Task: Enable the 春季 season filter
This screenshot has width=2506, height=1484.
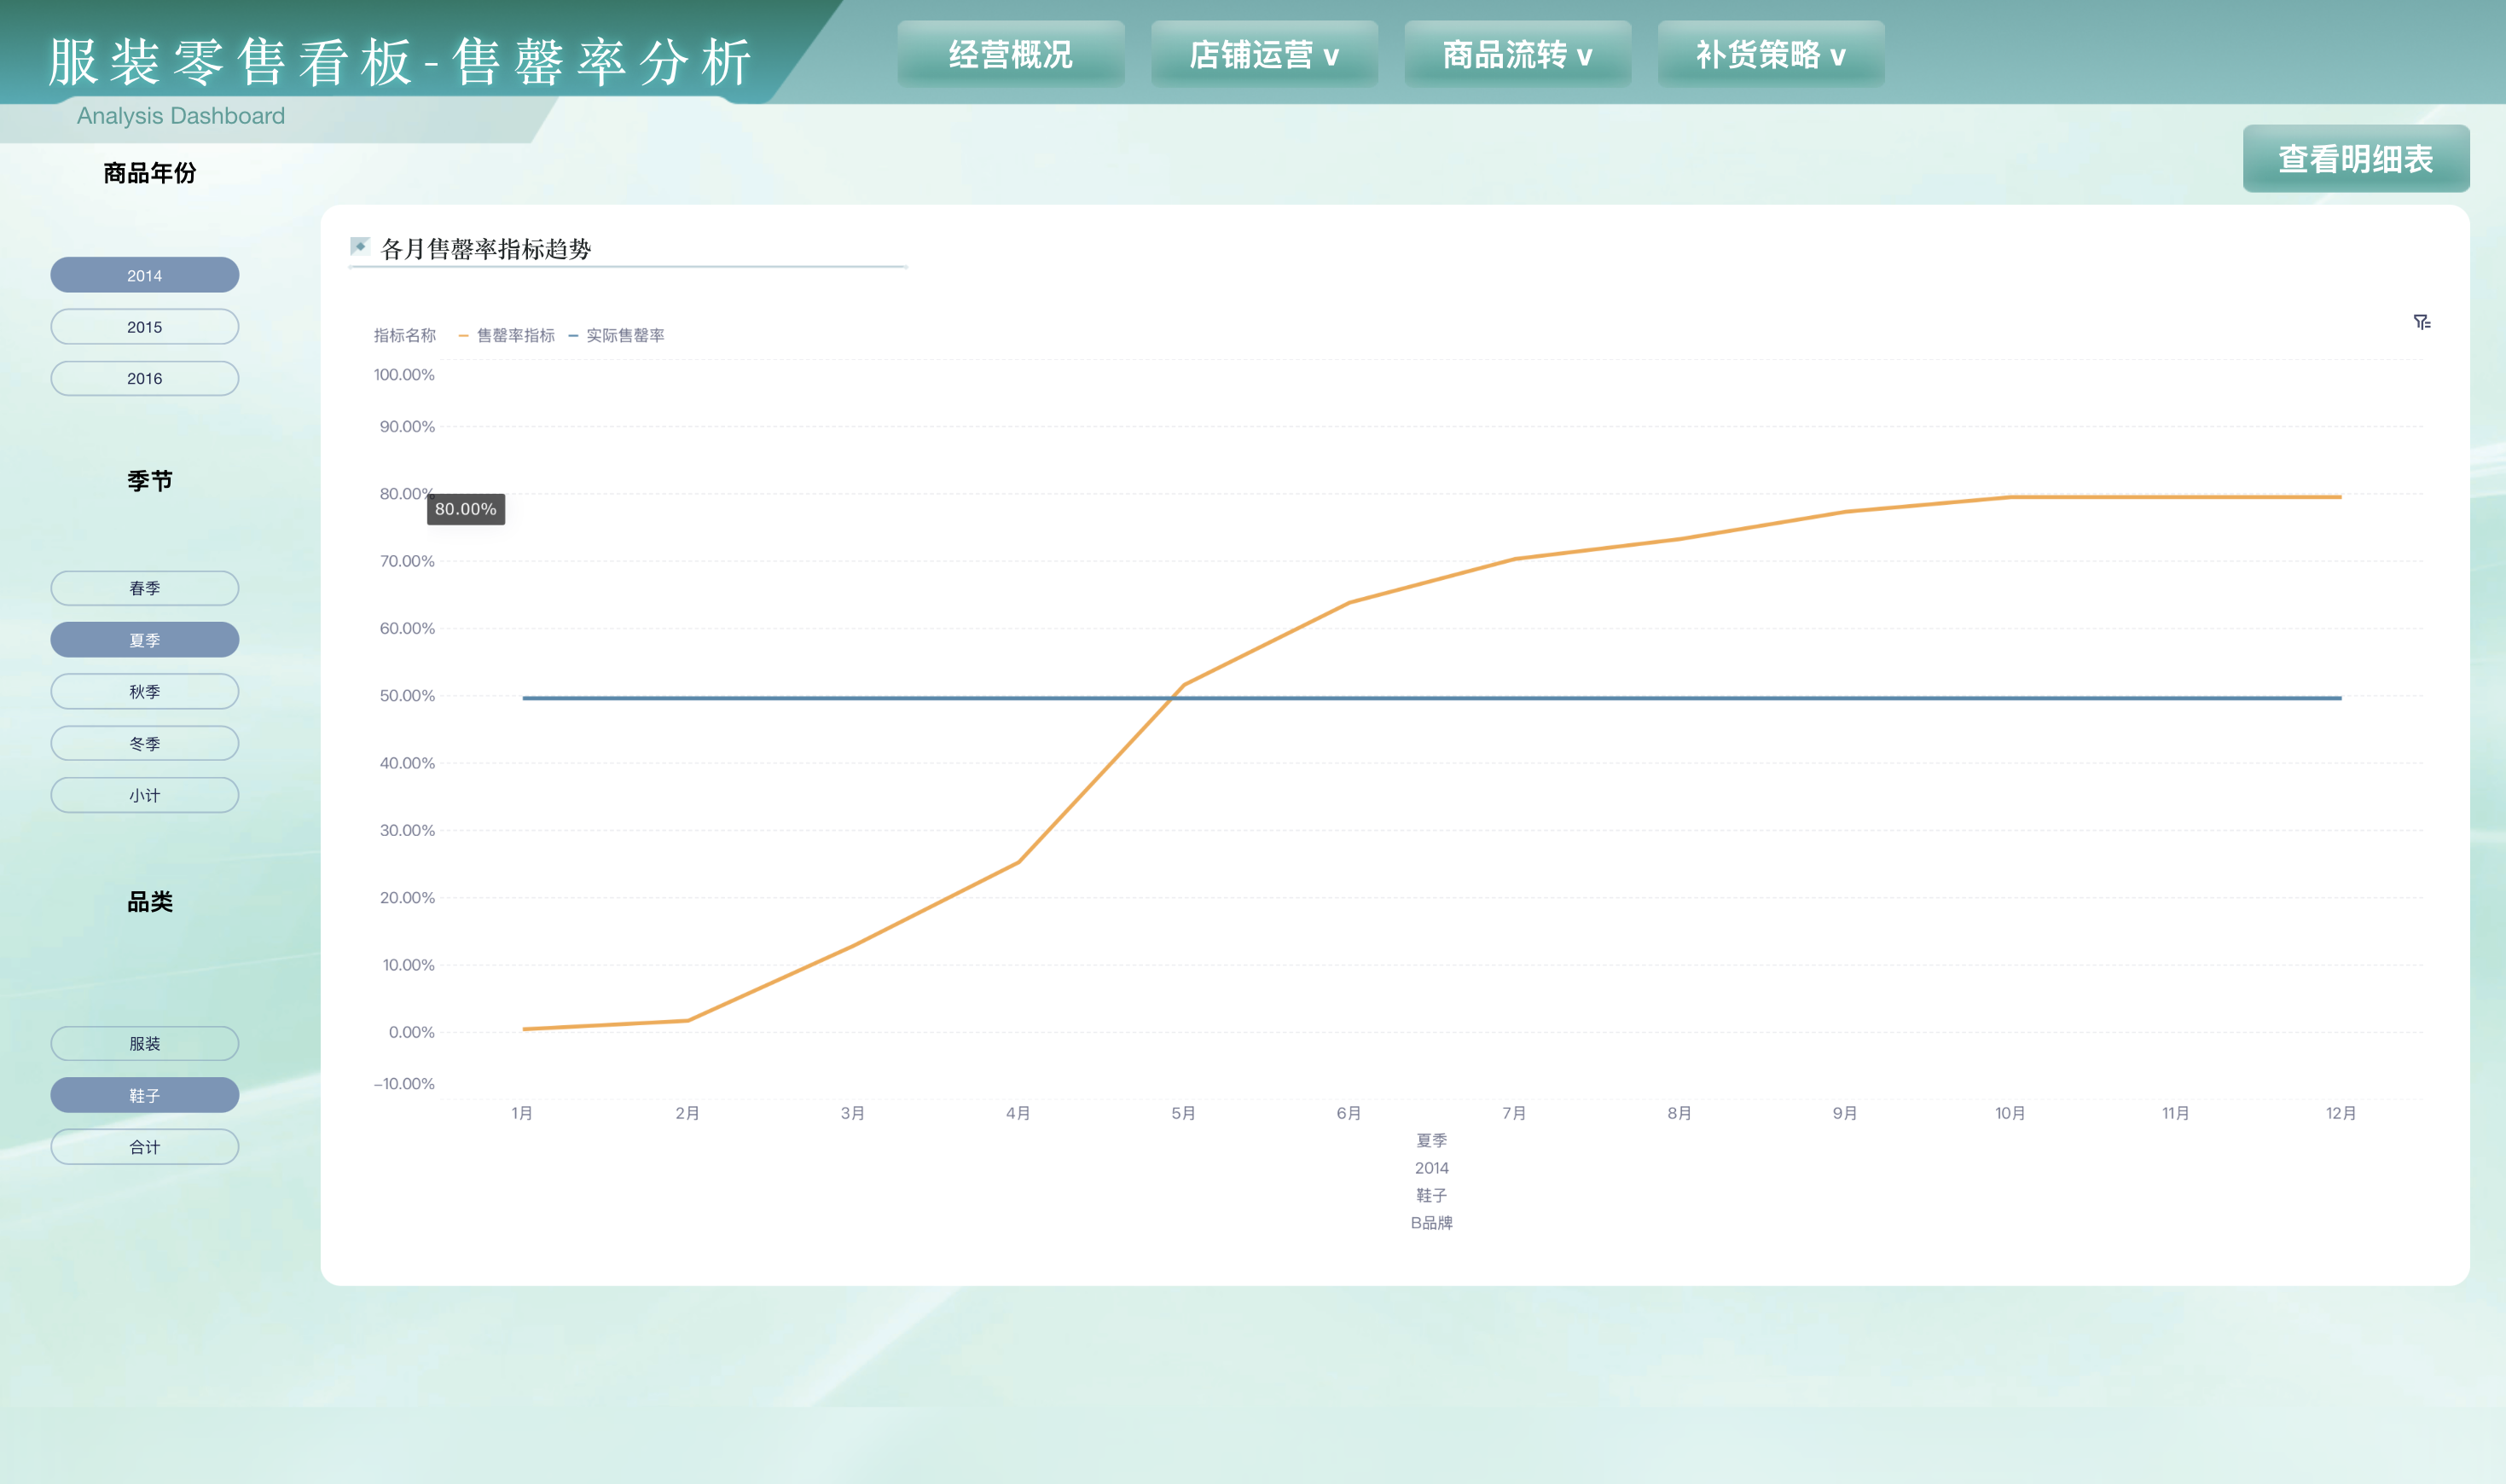Action: tap(144, 588)
